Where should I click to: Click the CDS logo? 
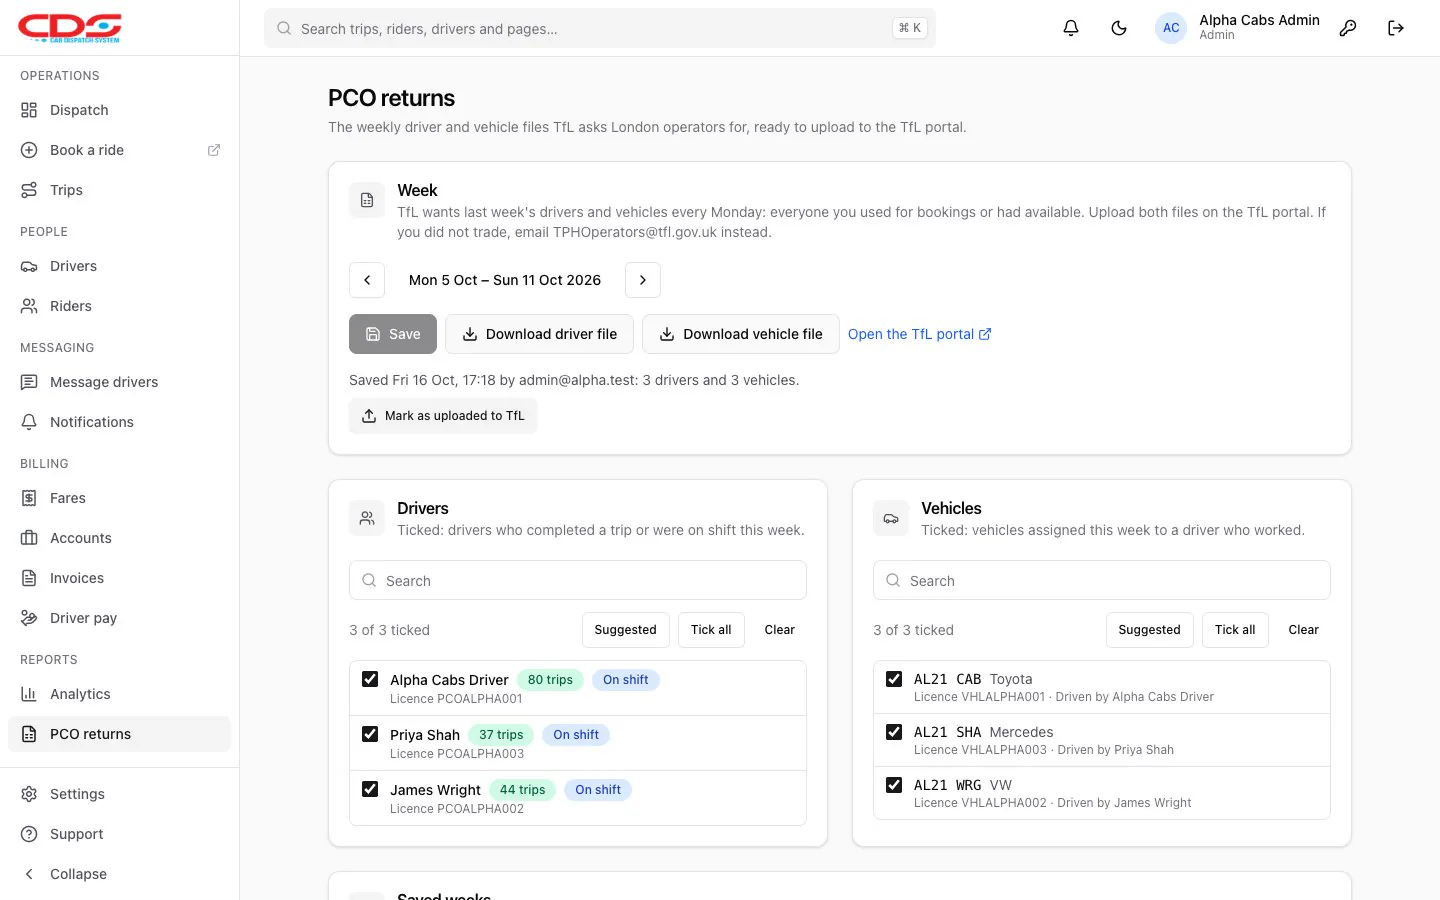pyautogui.click(x=70, y=27)
